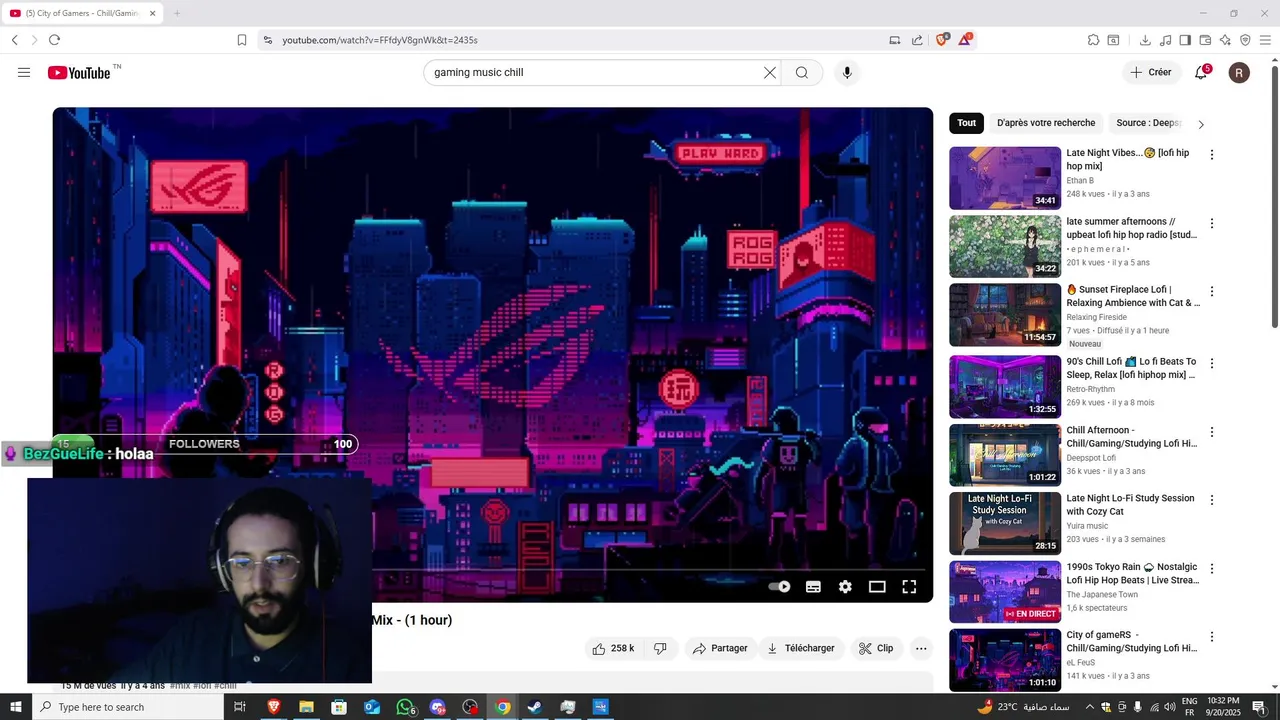Open the account avatar menu
The image size is (1280, 720).
point(1239,72)
